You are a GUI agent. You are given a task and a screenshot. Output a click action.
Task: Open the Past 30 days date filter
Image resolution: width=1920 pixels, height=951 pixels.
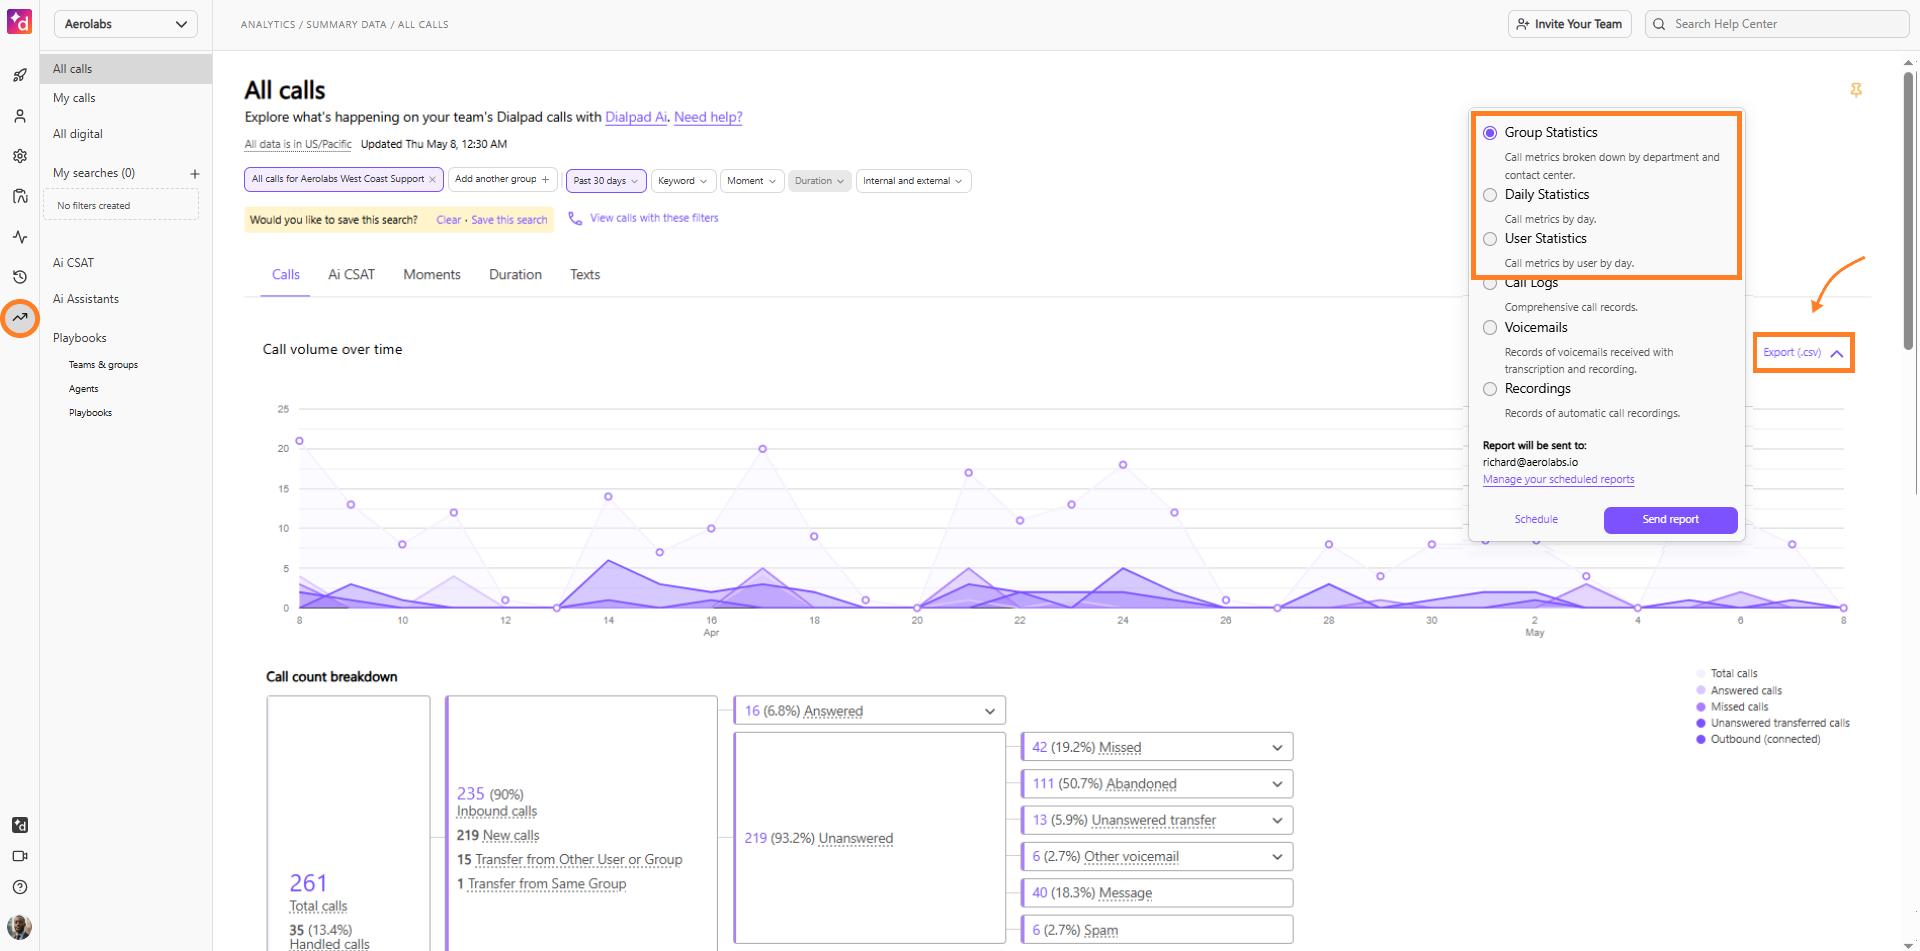(x=606, y=181)
